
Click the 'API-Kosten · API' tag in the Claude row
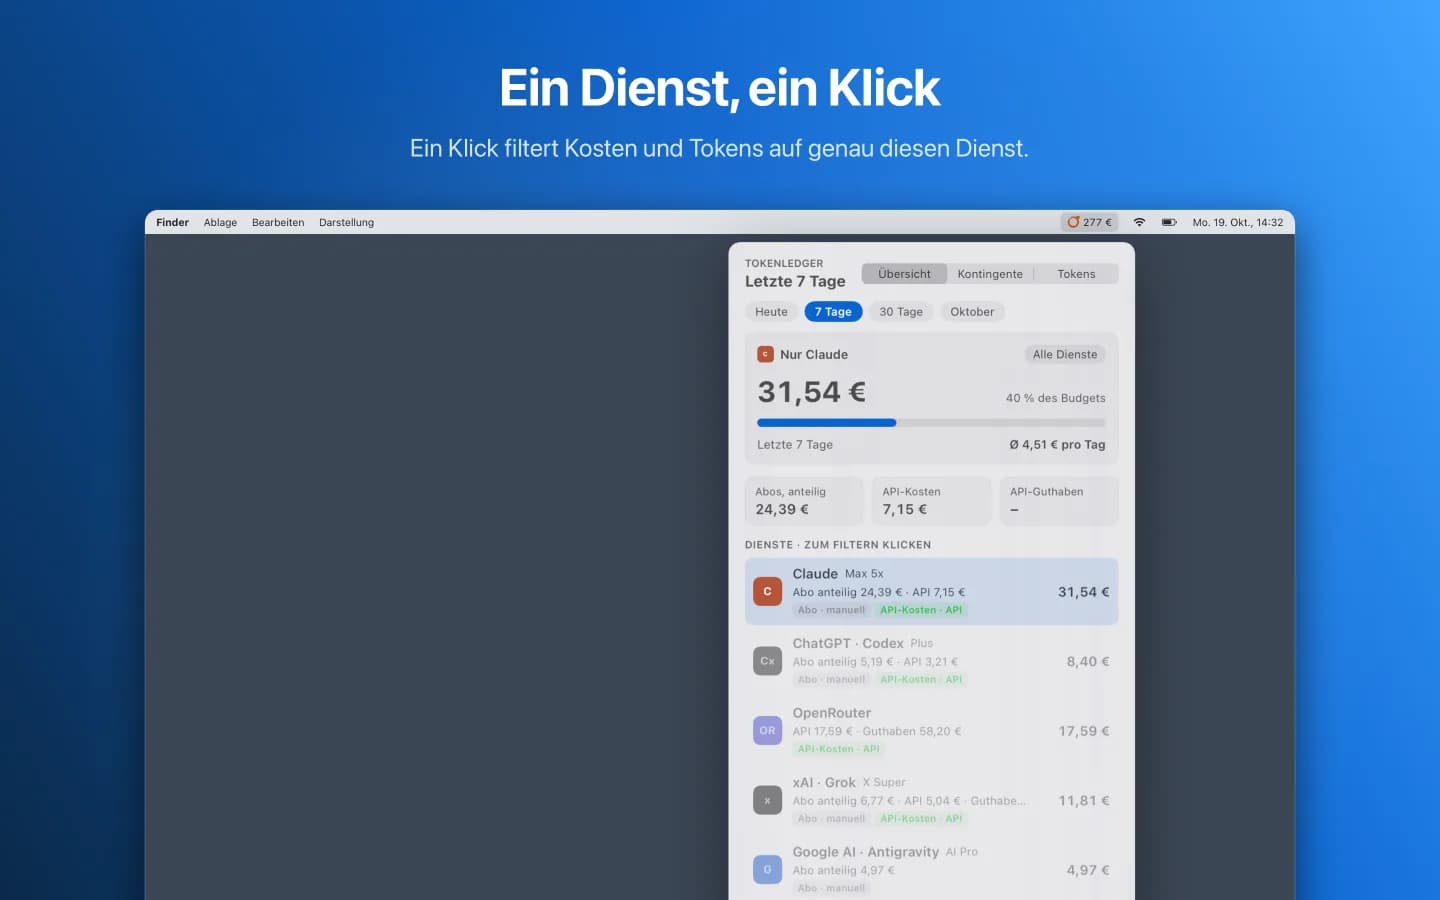(921, 610)
